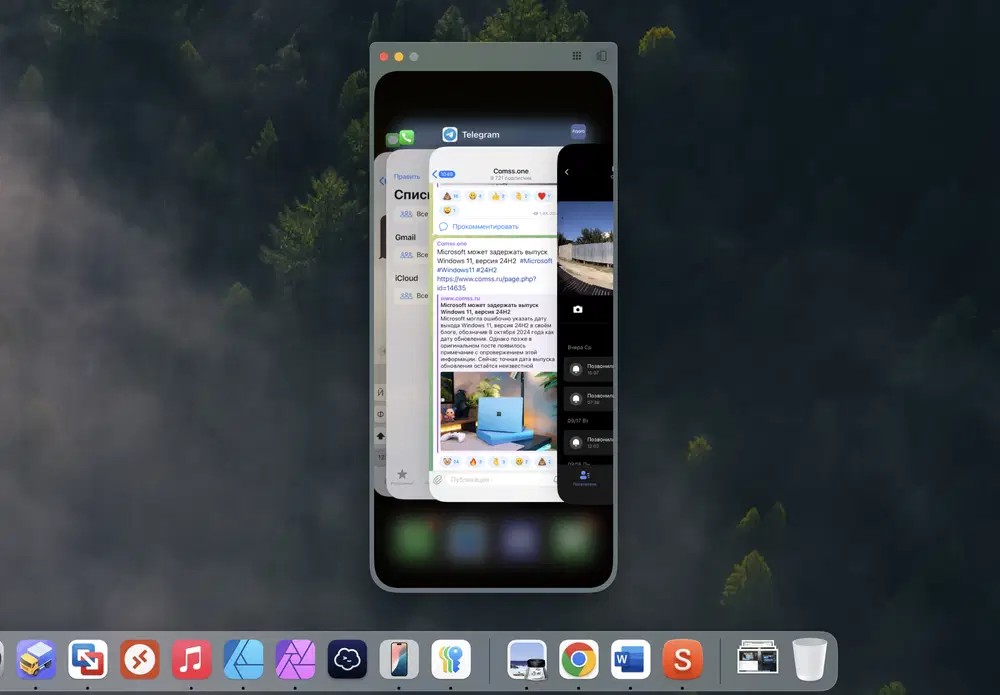This screenshot has height=695, width=1000.
Task: Open the Comss.one channel header
Action: coord(511,174)
